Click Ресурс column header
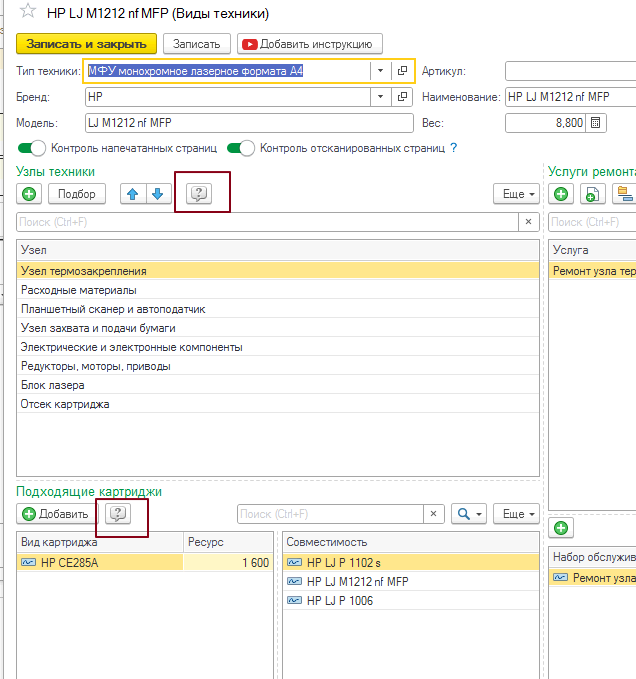Image resolution: width=636 pixels, height=679 pixels. point(229,542)
